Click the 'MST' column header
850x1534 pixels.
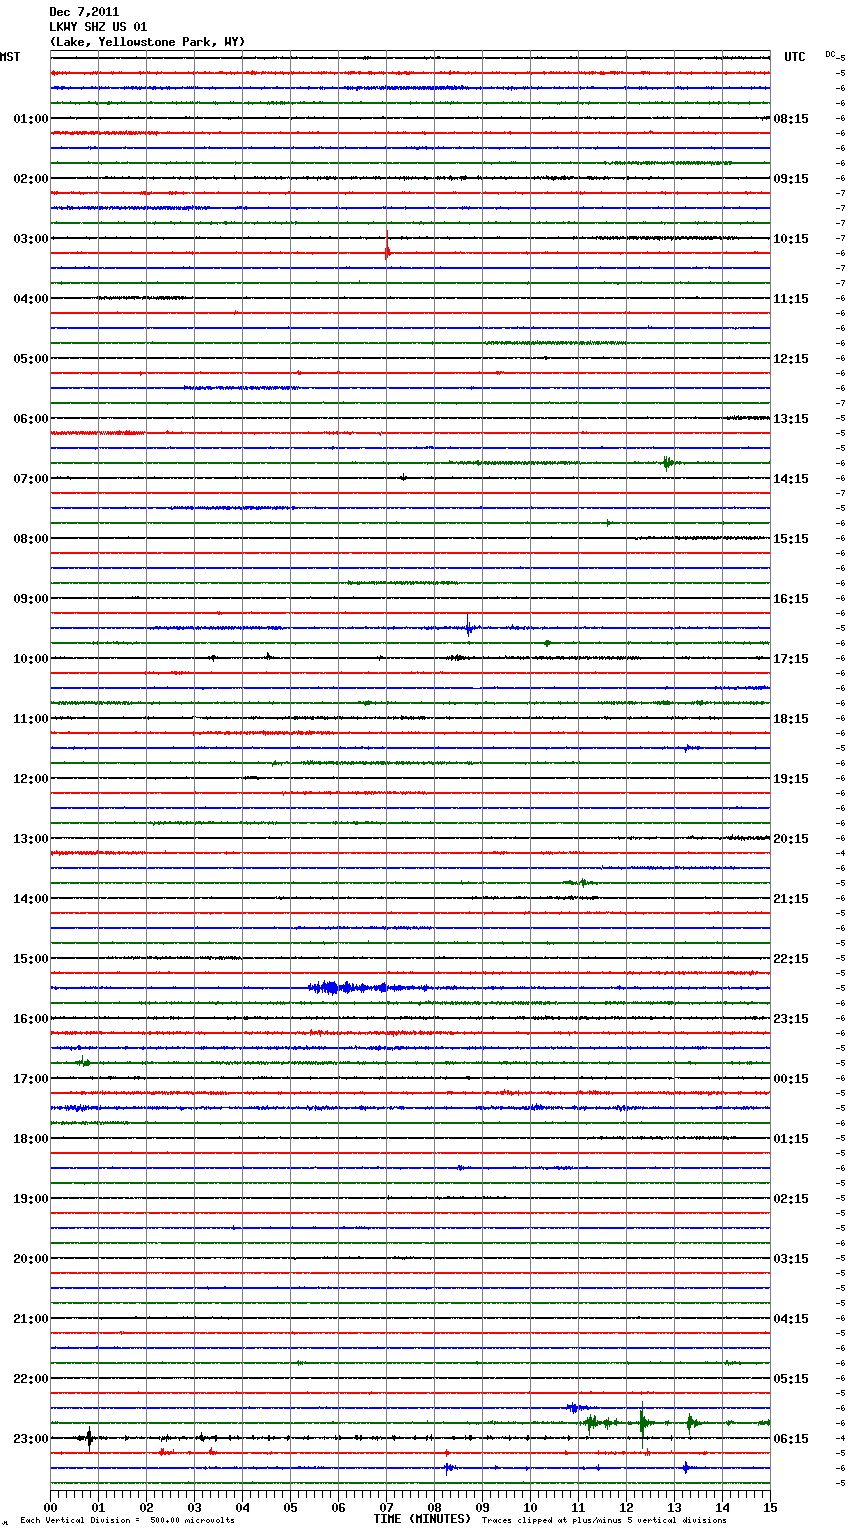[10, 57]
